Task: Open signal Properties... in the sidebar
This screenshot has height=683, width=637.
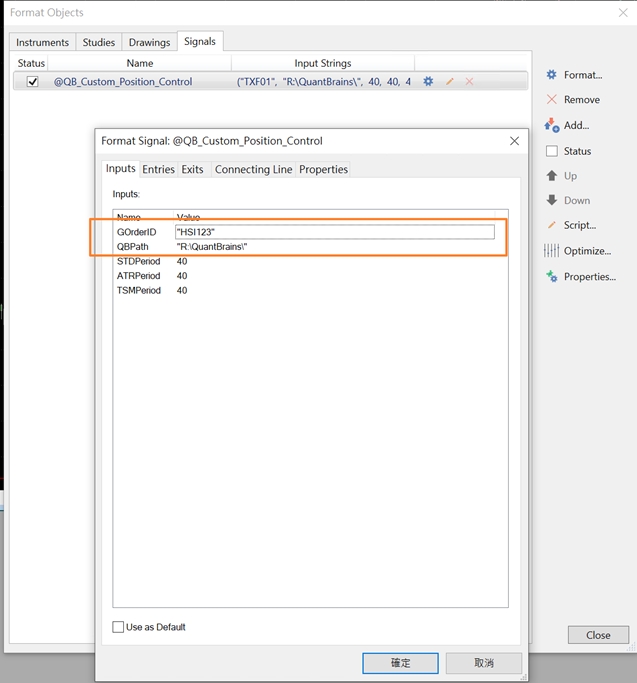Action: click(x=580, y=277)
